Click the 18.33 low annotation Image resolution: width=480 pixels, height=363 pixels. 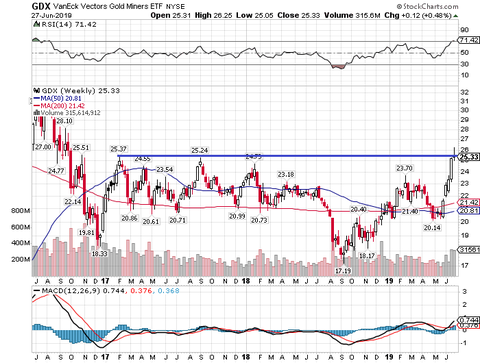click(99, 254)
